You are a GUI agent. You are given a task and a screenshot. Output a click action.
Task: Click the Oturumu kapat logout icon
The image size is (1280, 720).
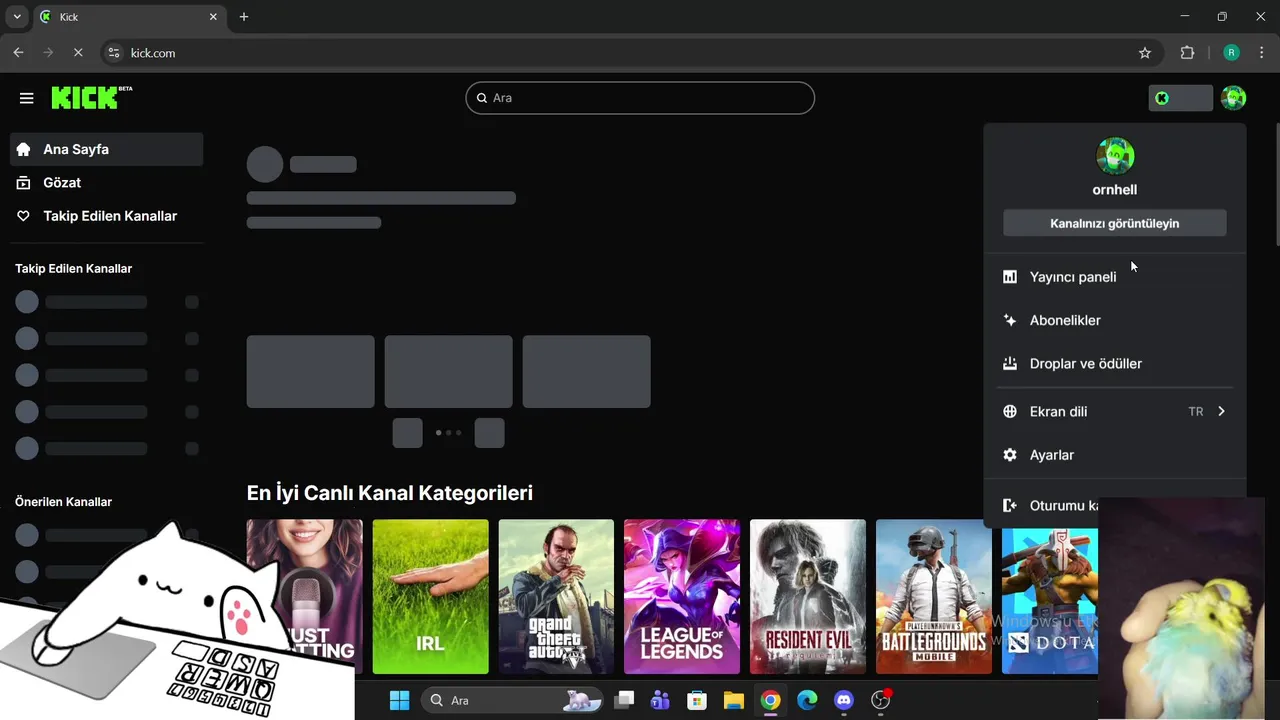pyautogui.click(x=1010, y=506)
